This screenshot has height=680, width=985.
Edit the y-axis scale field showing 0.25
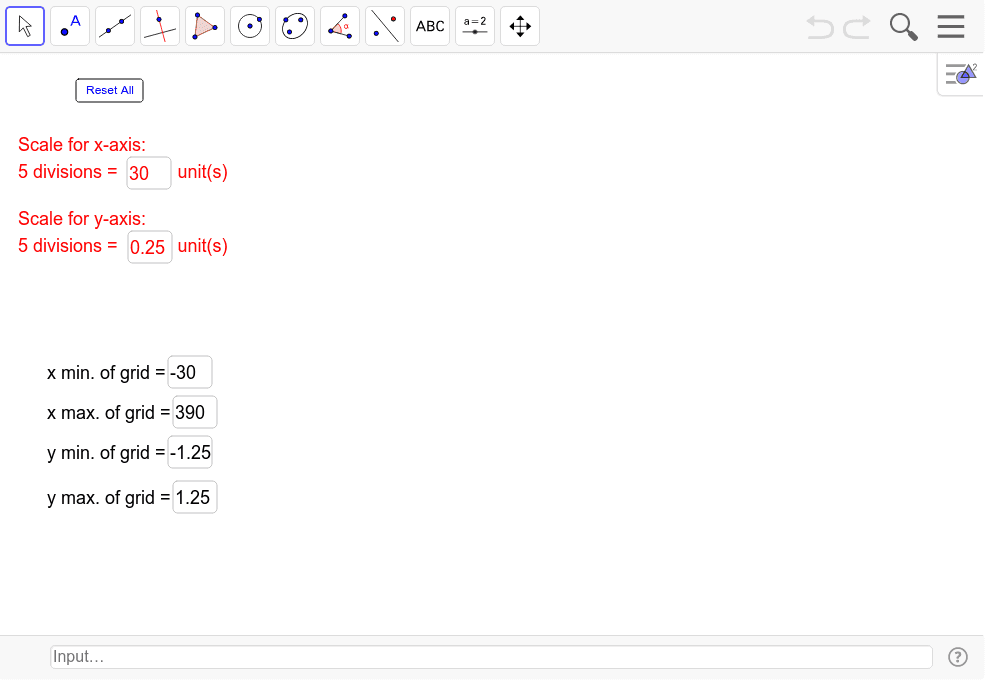pyautogui.click(x=150, y=247)
